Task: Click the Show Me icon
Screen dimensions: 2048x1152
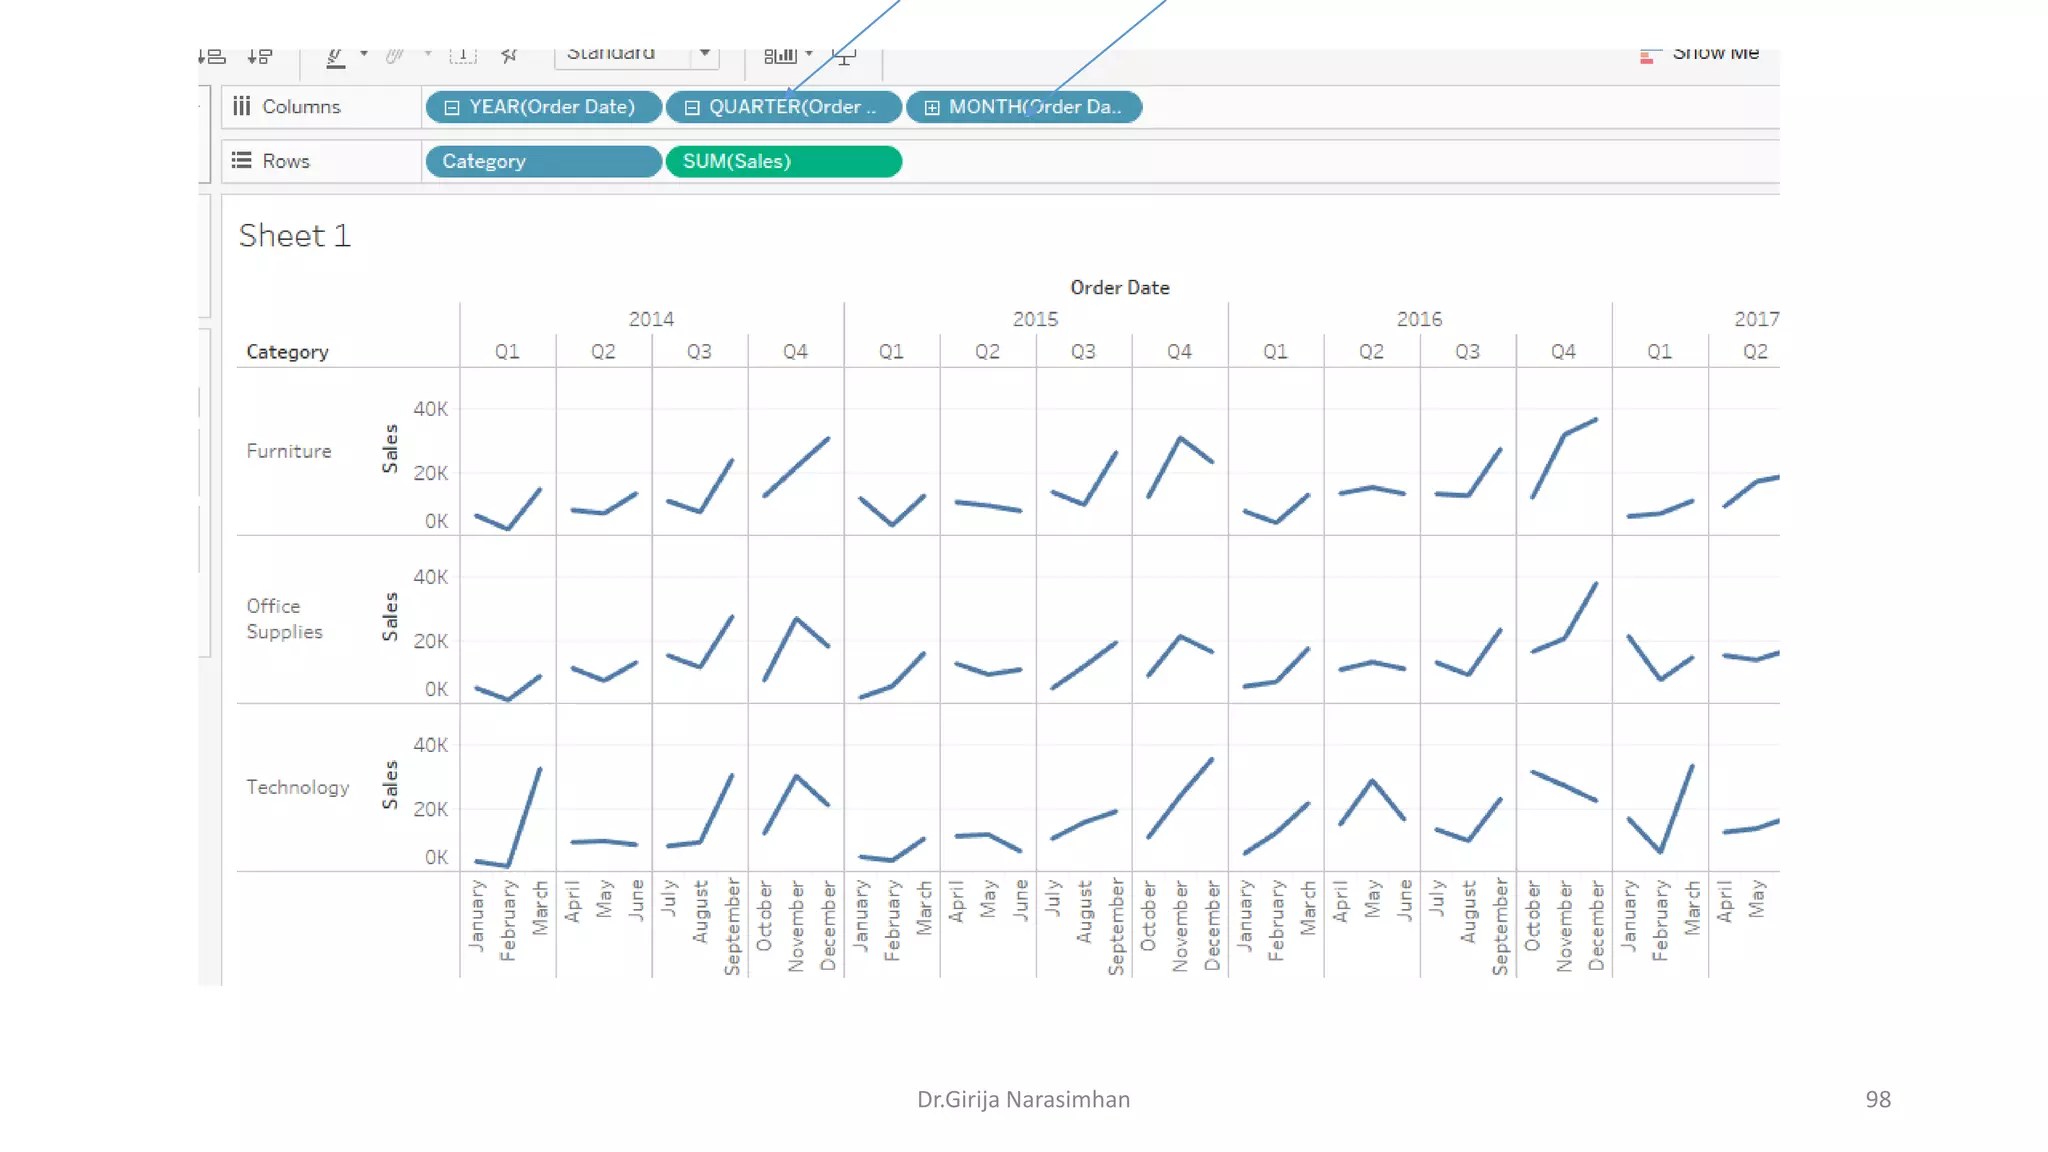Action: click(1647, 56)
